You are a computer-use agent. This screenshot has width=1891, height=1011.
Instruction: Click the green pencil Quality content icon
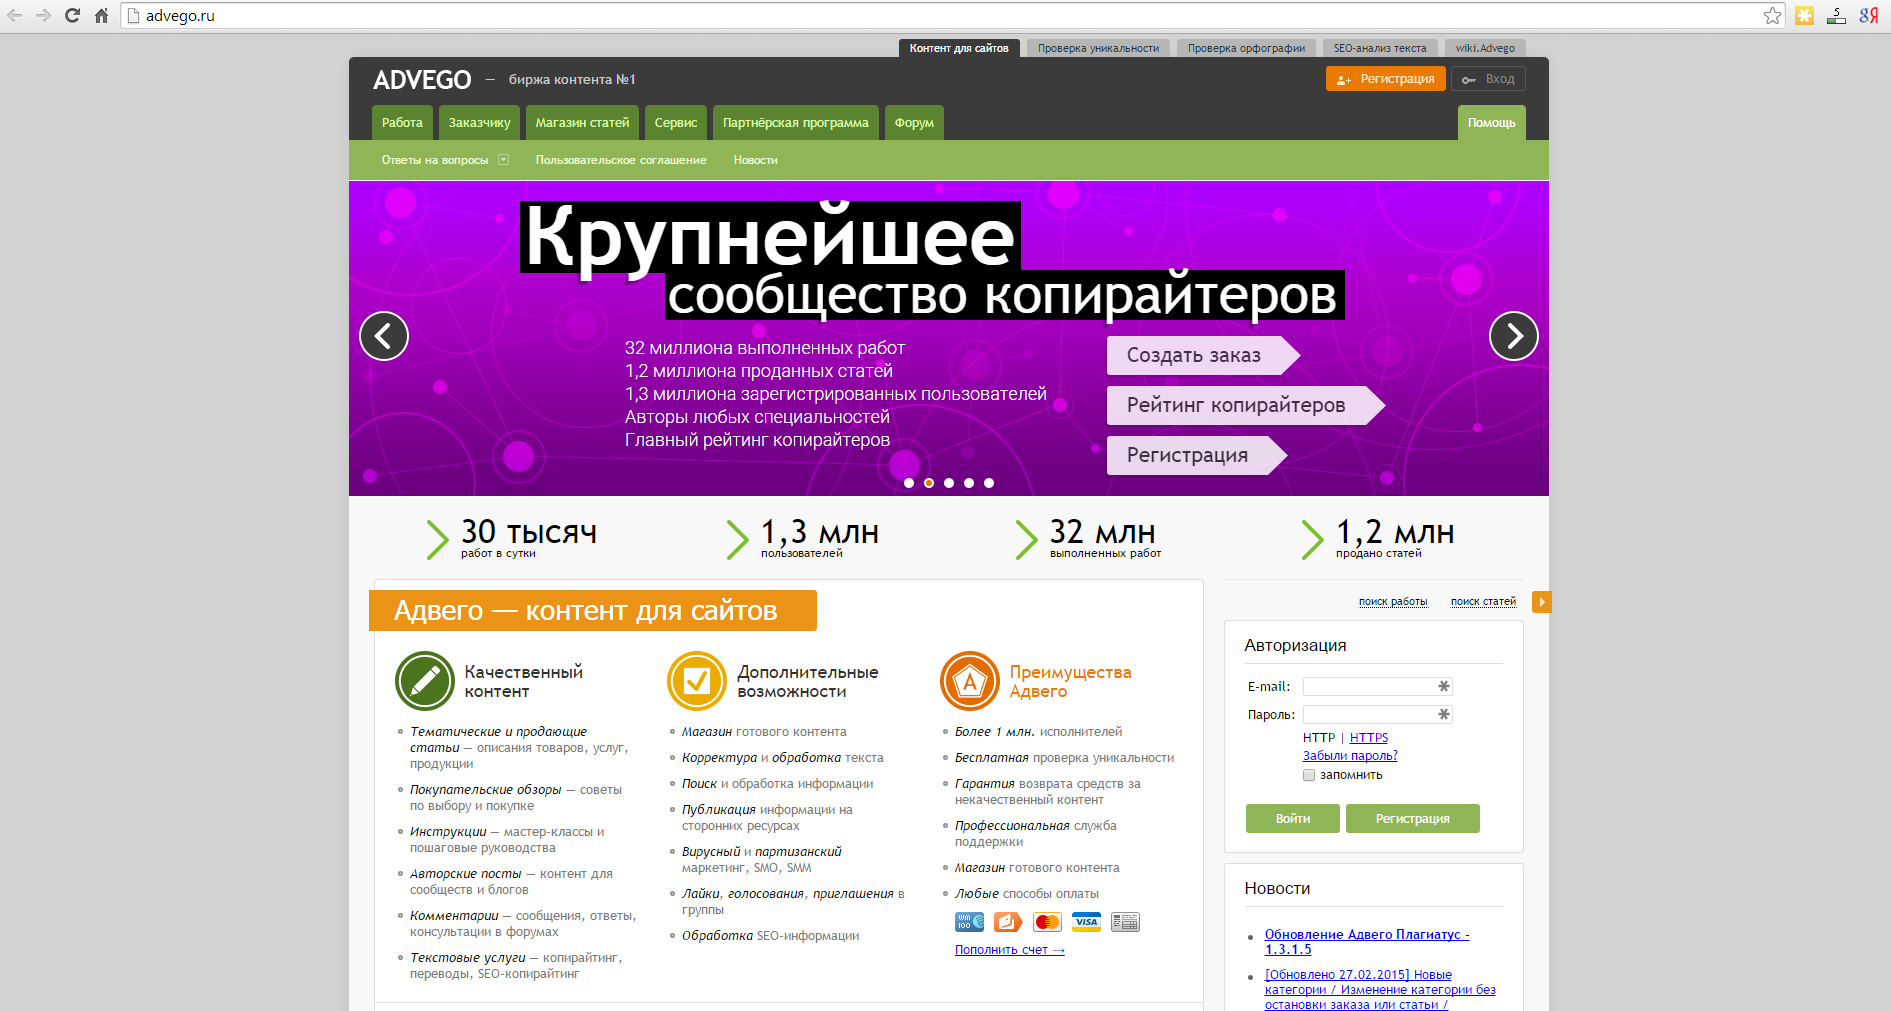tap(425, 681)
